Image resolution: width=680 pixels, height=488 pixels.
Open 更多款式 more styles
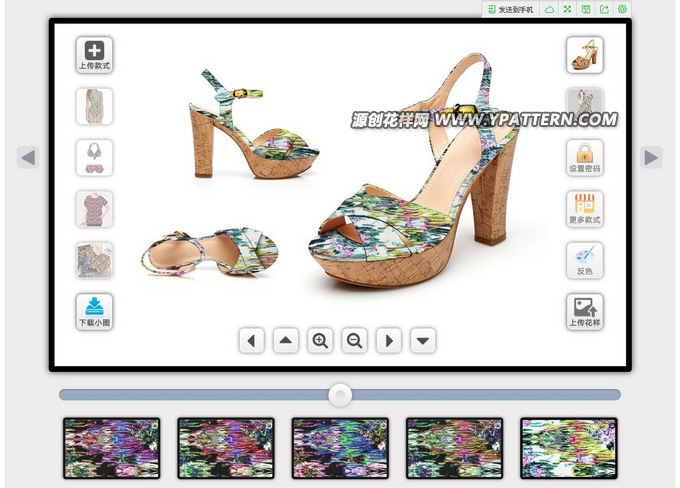click(x=584, y=208)
